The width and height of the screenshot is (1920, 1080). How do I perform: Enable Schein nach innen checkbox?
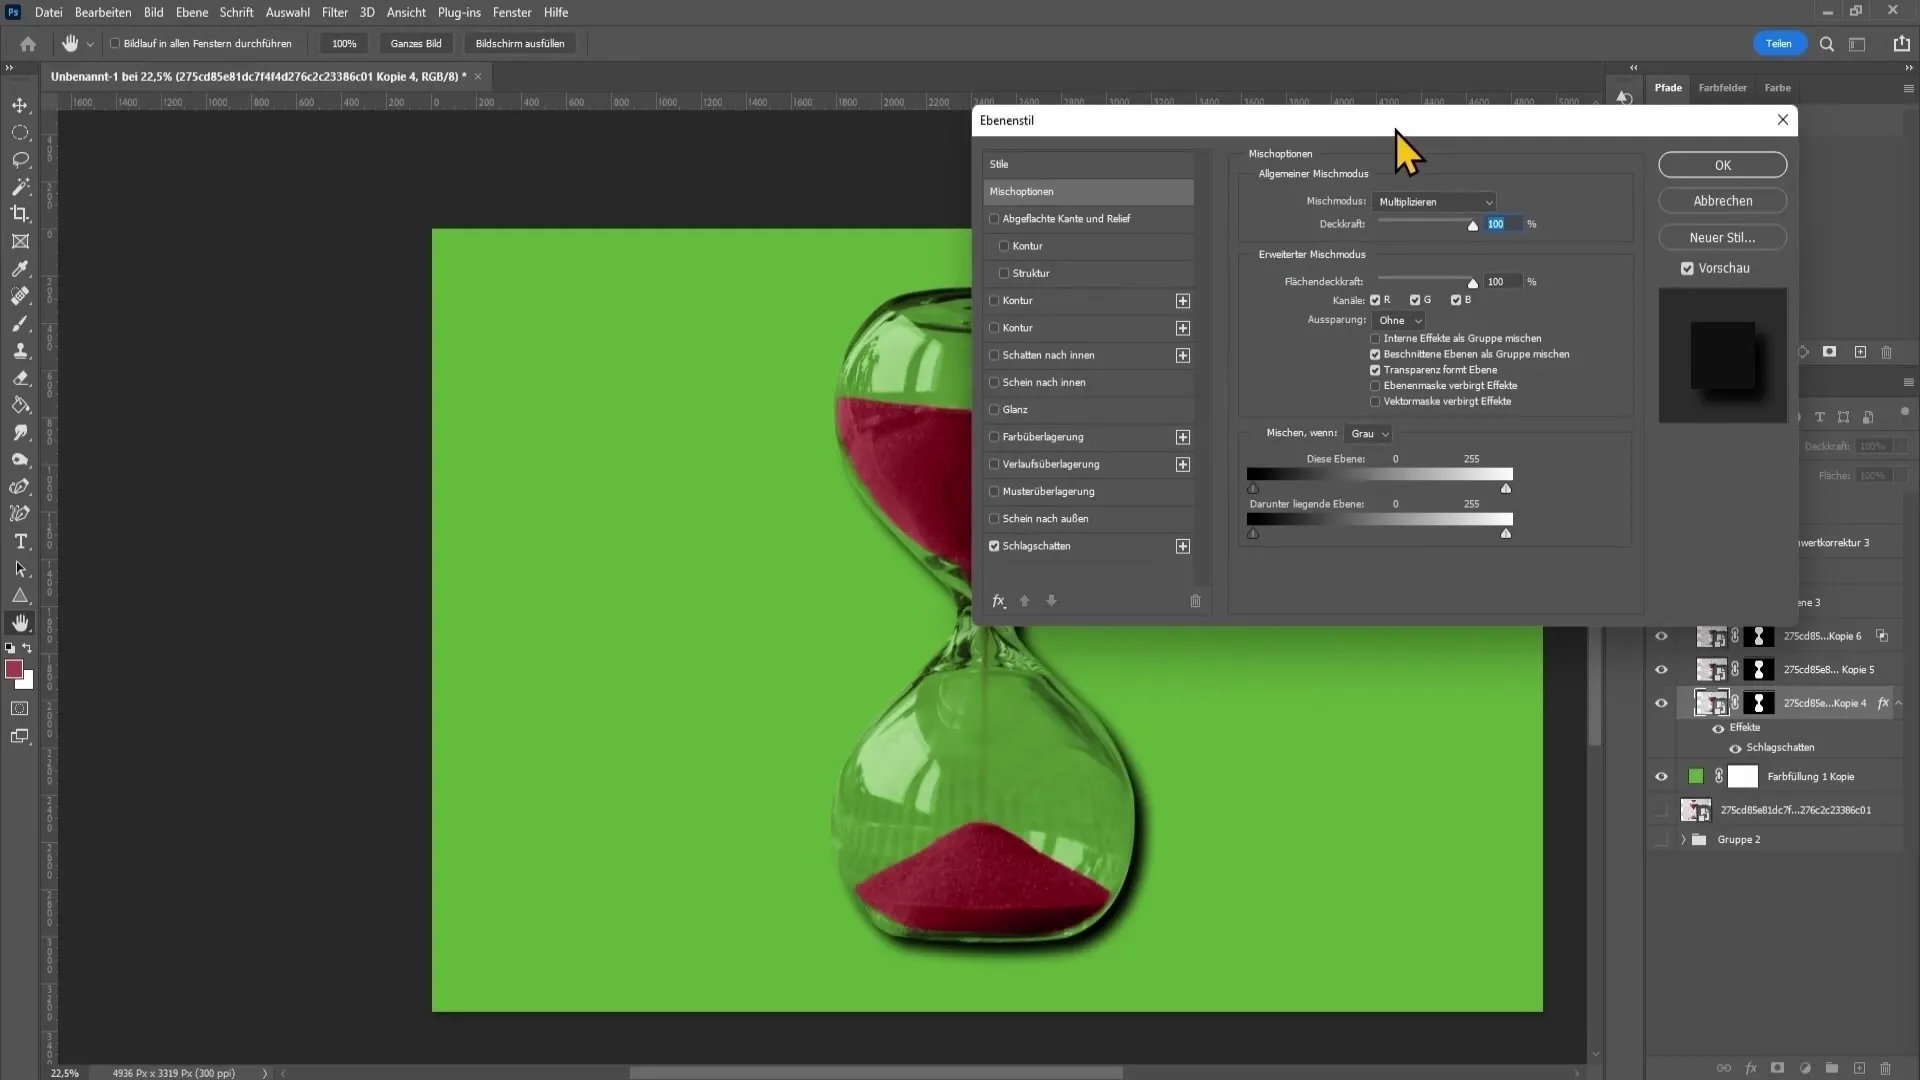pyautogui.click(x=994, y=382)
